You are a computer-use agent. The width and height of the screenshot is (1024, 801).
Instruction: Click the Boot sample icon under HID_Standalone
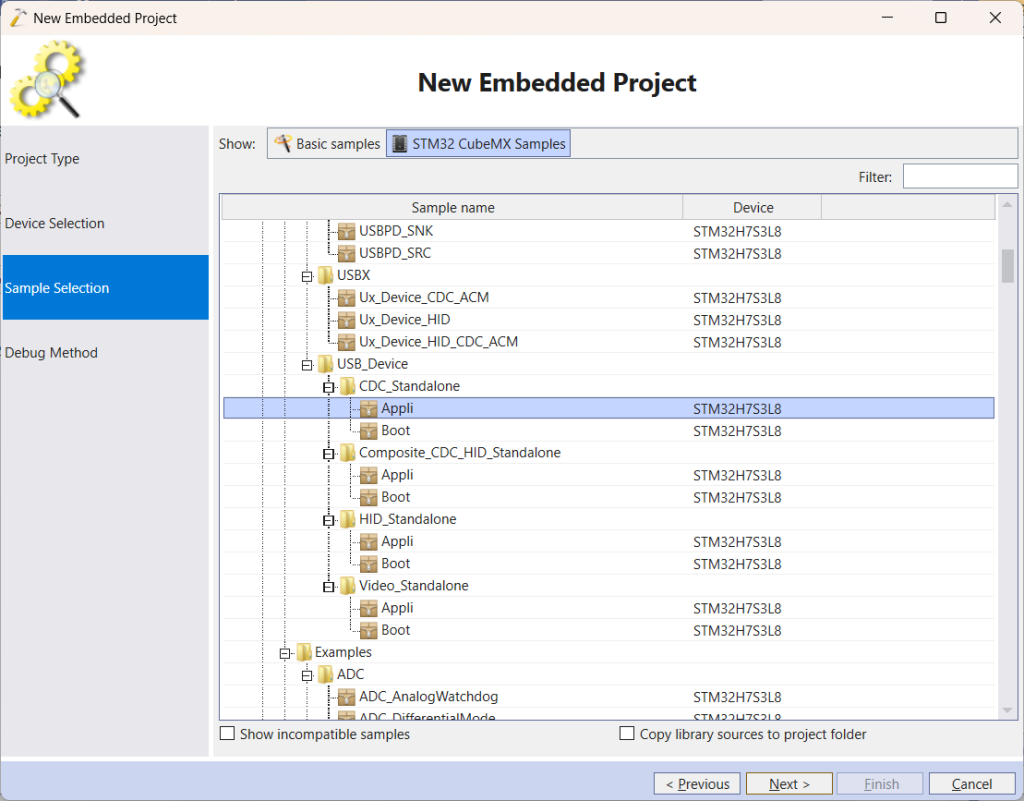(370, 563)
